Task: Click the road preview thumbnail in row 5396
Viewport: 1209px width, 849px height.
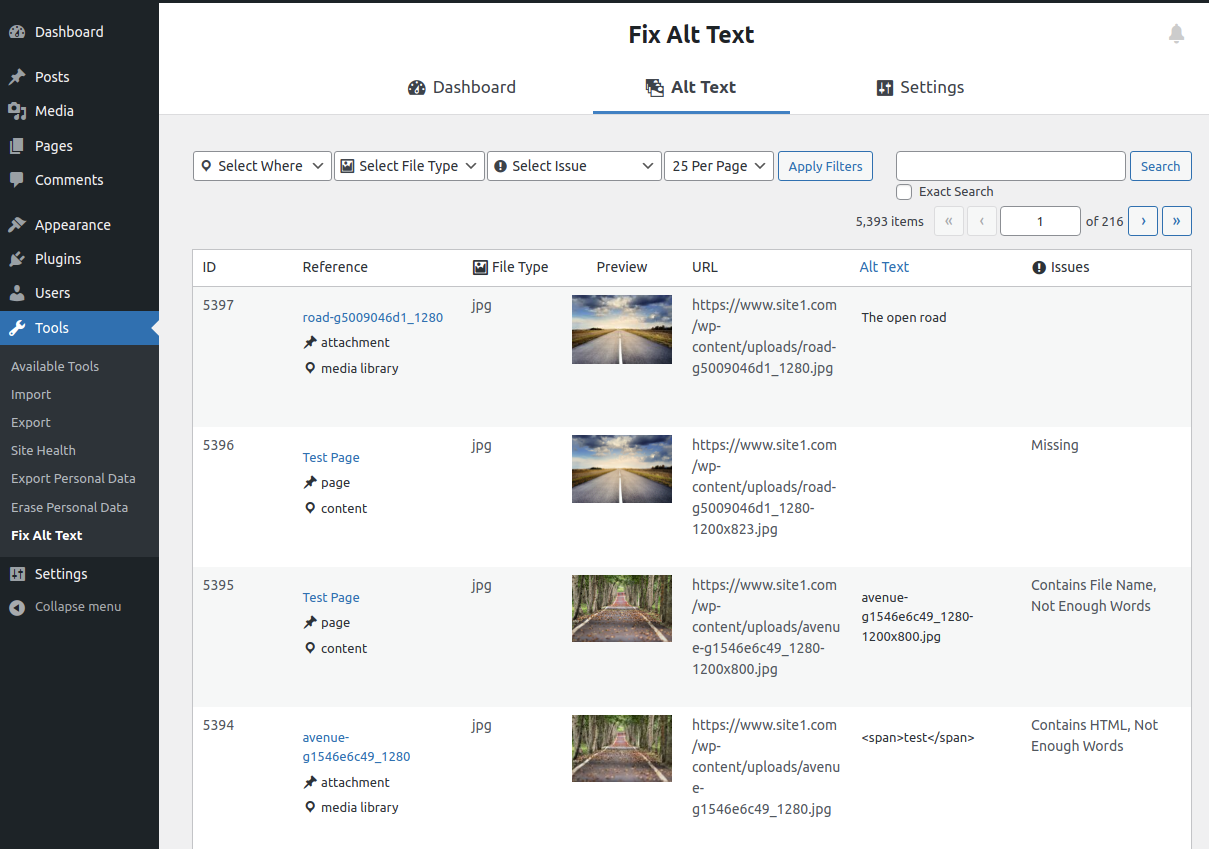Action: click(x=622, y=469)
